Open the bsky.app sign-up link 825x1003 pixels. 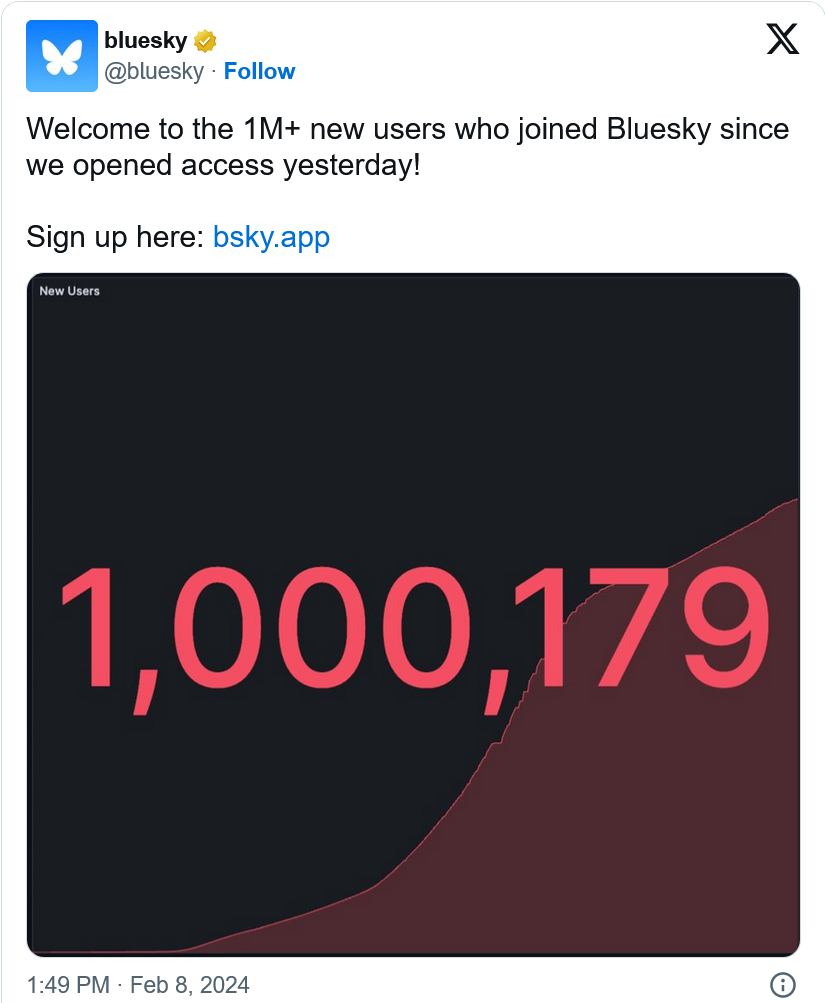pos(271,237)
